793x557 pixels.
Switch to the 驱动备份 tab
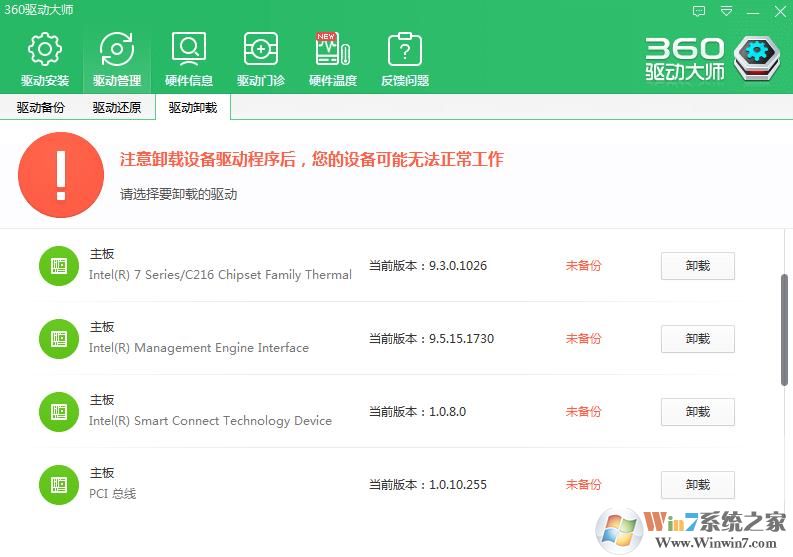[41, 107]
